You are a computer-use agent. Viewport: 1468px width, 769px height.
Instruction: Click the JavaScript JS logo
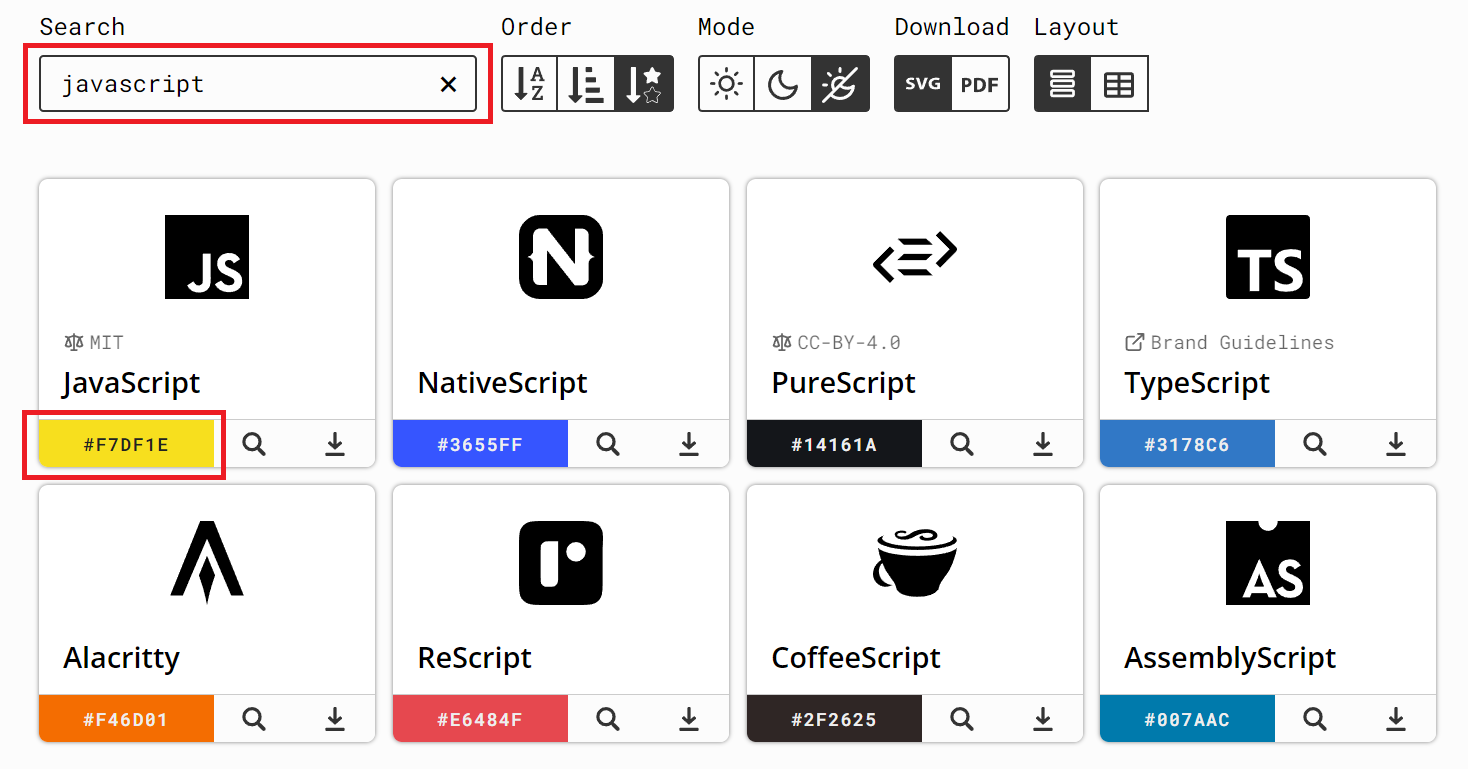tap(207, 257)
